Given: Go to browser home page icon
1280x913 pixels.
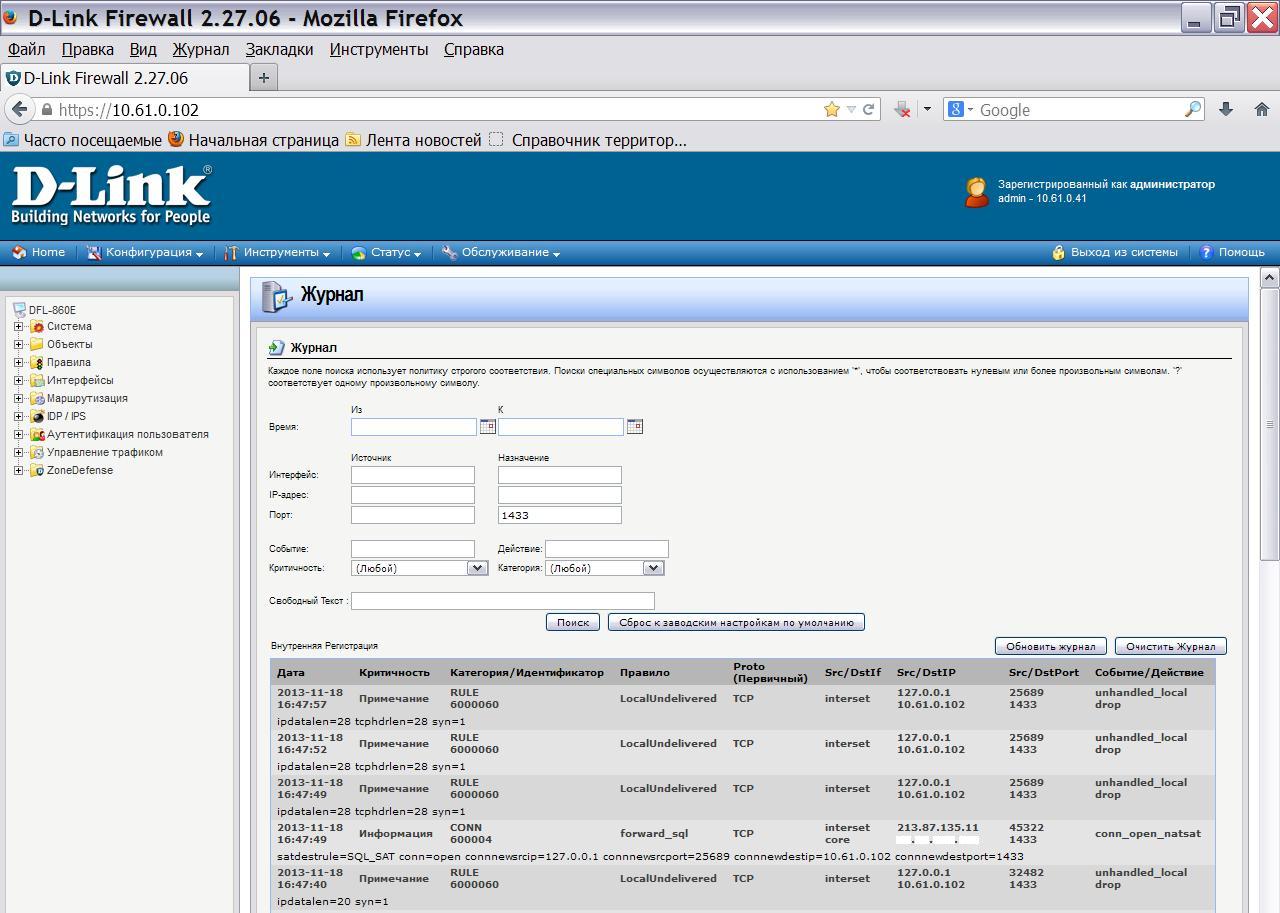Looking at the screenshot, I should coord(1261,110).
